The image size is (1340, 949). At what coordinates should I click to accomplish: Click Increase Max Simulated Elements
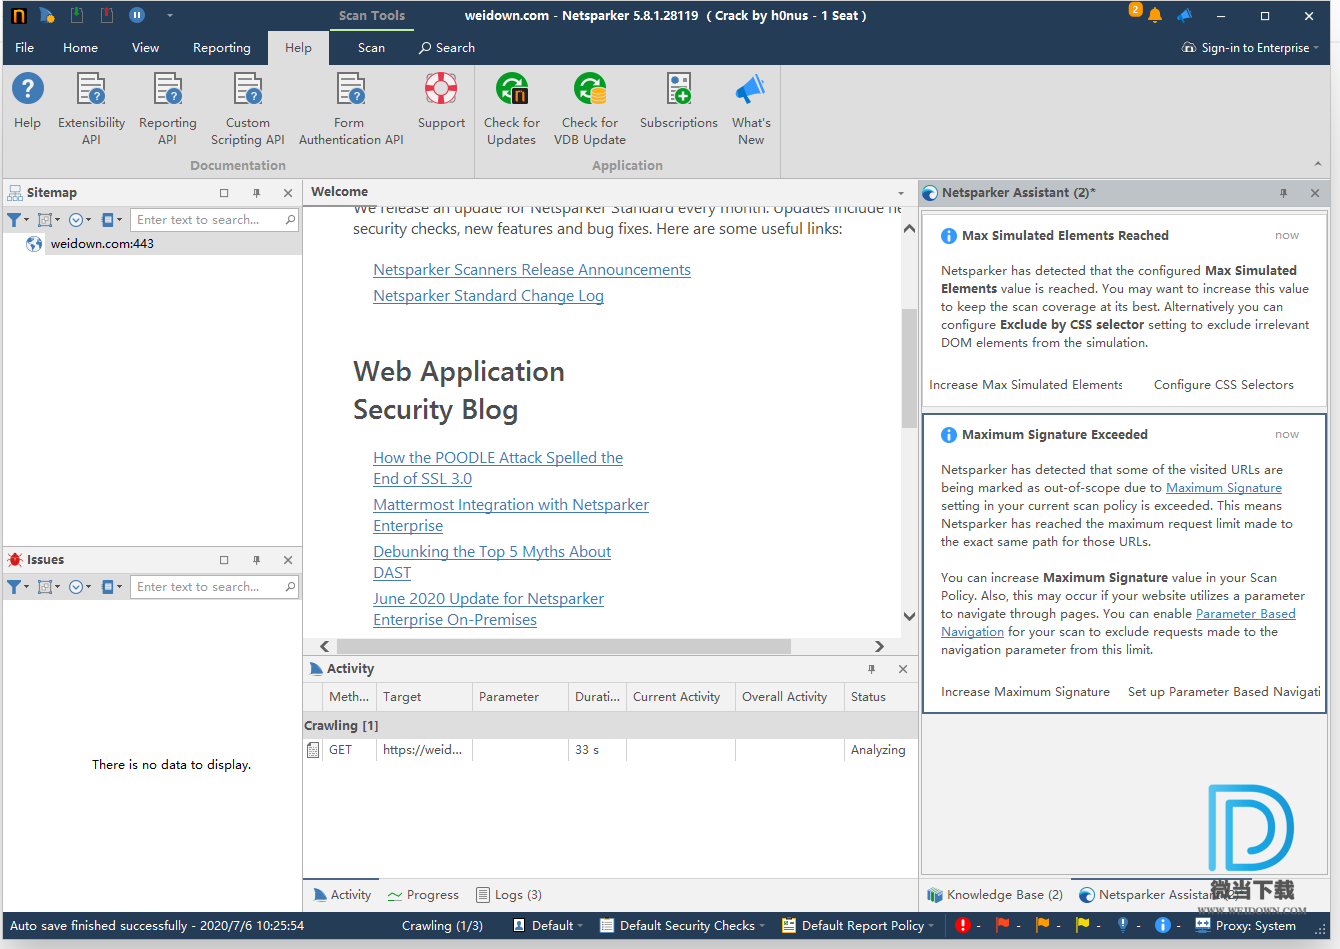click(x=1026, y=385)
